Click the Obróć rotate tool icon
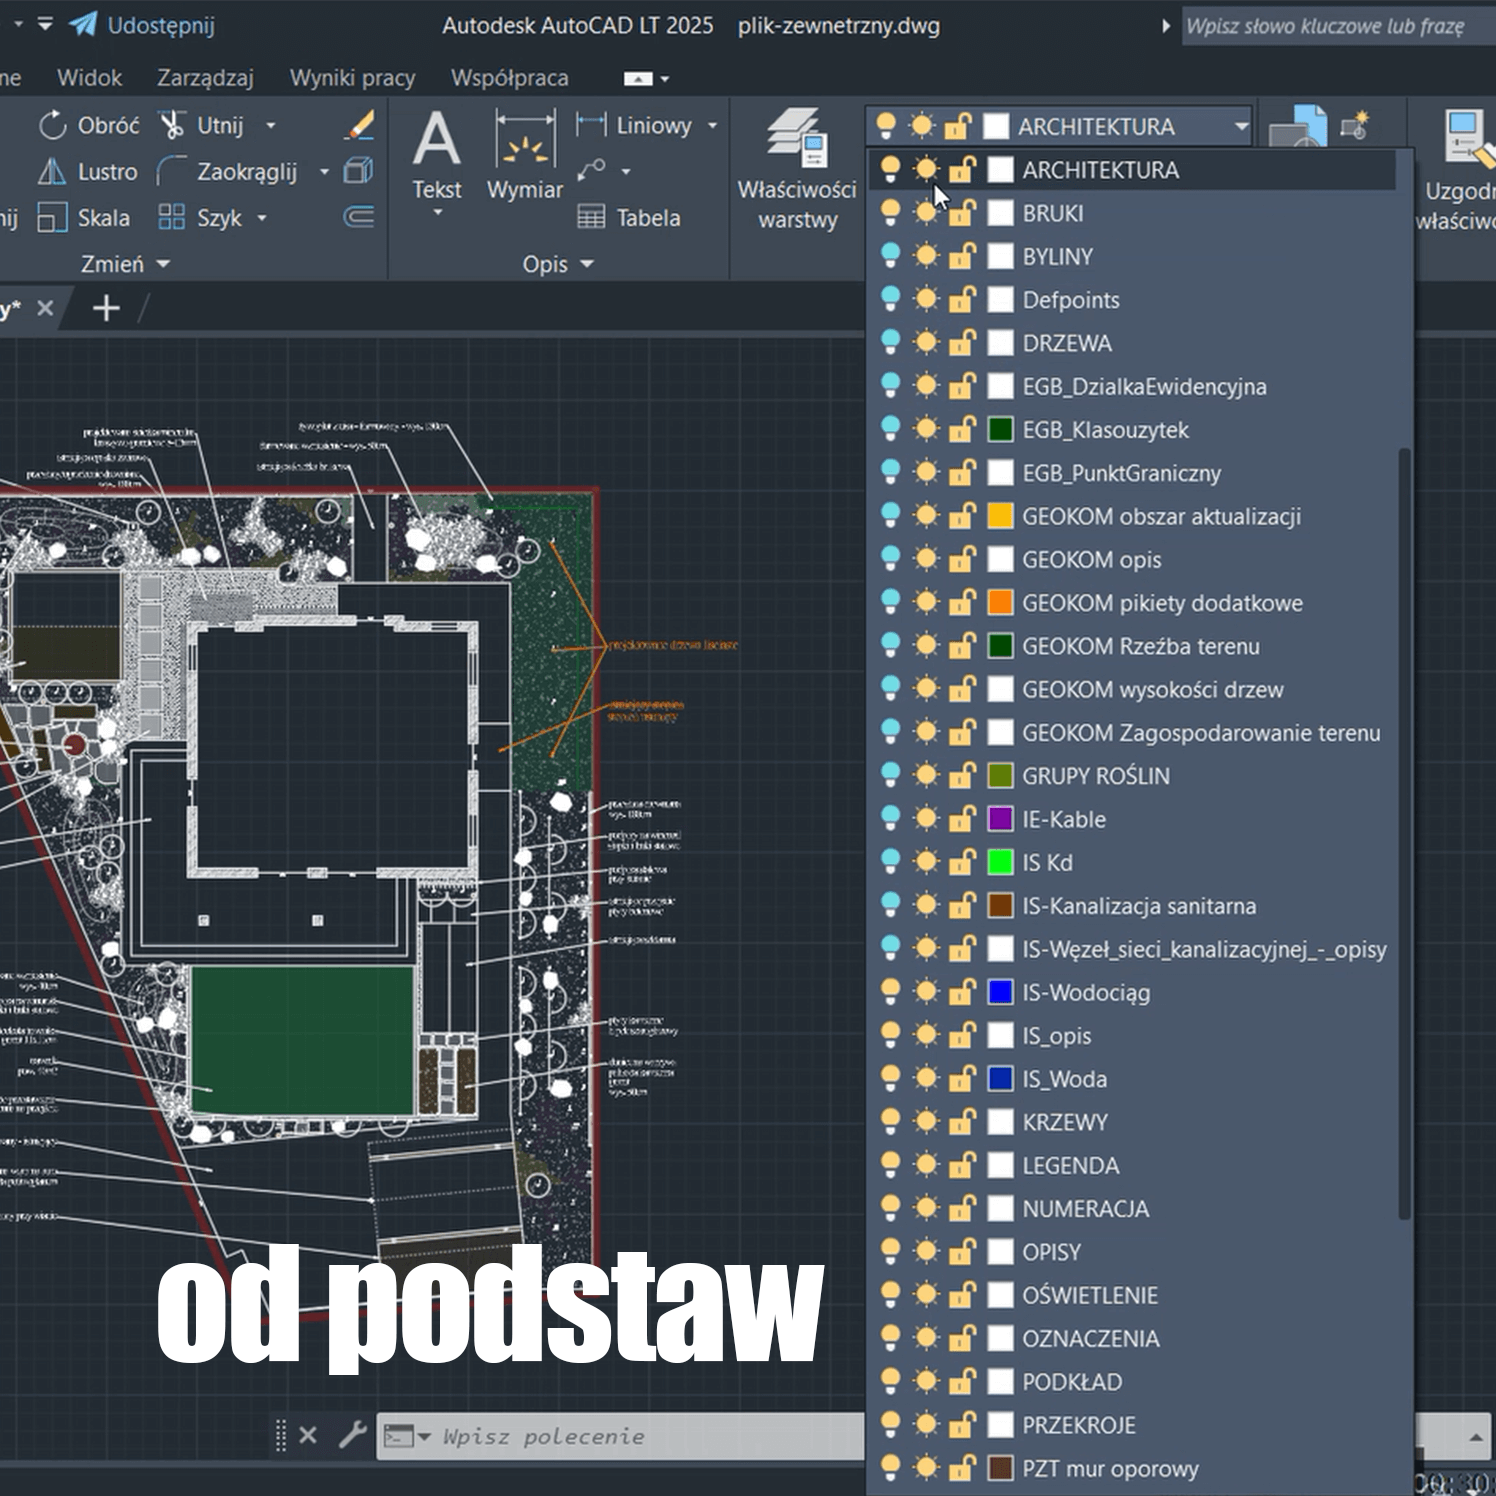1496x1496 pixels. pos(52,125)
